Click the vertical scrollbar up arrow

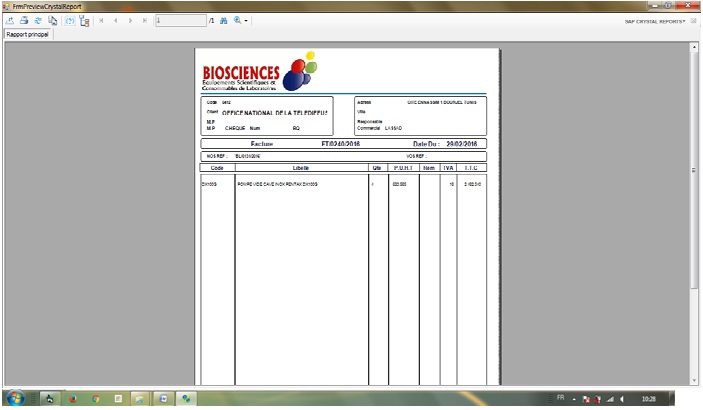coord(694,47)
